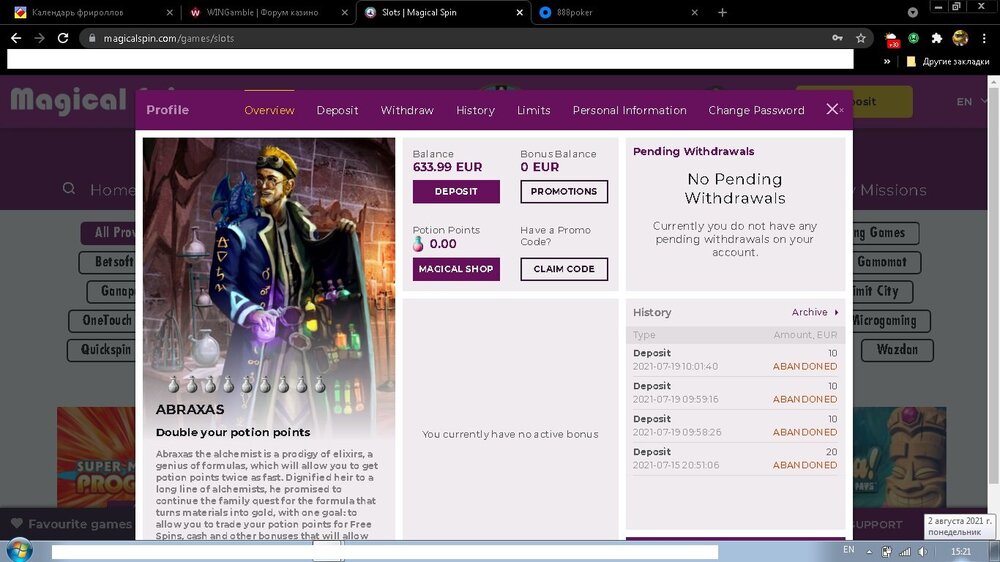The height and width of the screenshot is (562, 1000).
Task: Open the Windows Start menu orb
Action: pyautogui.click(x=20, y=551)
